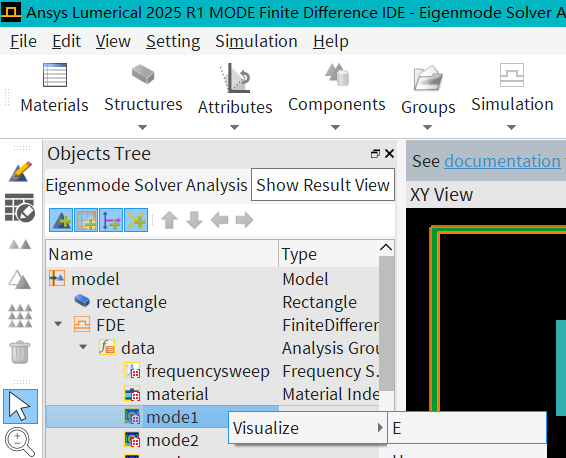Screen dimensions: 566x458
Task: Open Attributes dropdown arrow
Action: 235,127
